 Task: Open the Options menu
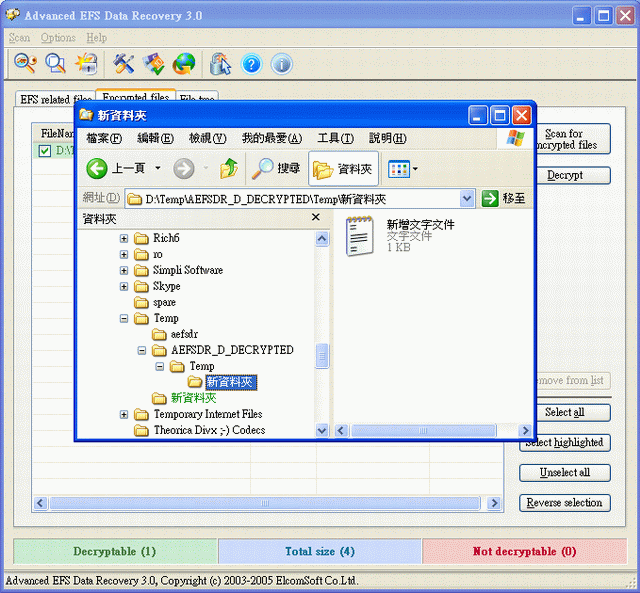click(x=58, y=38)
